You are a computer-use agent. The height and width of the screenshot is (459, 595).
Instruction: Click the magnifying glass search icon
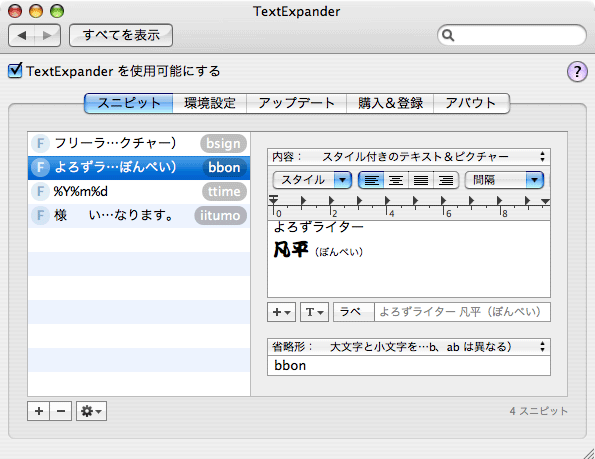(448, 35)
